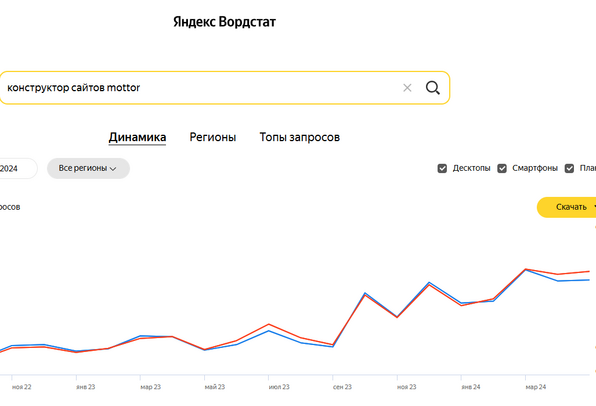Select the май 23 axis label
596x406 pixels.
215,387
